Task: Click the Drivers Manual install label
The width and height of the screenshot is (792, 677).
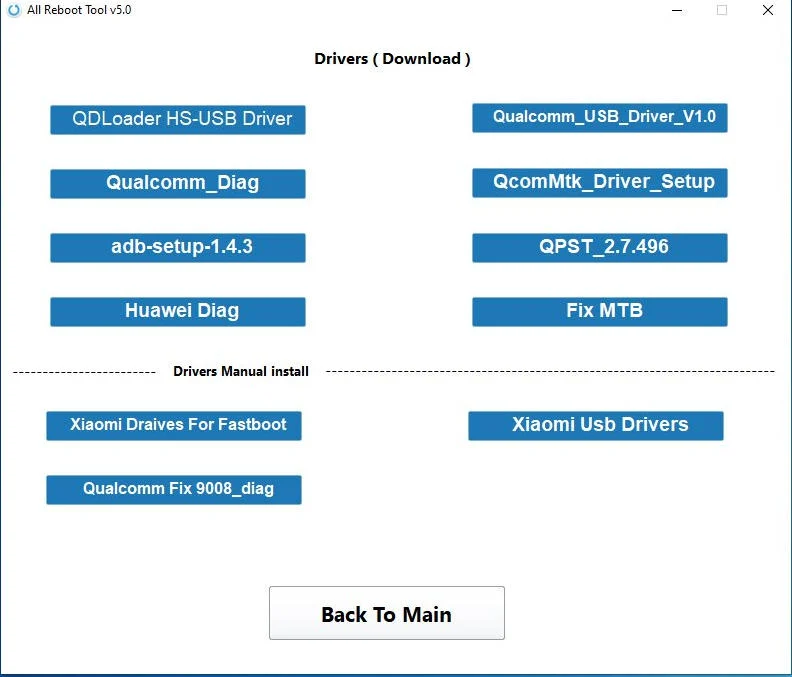Action: tap(241, 371)
